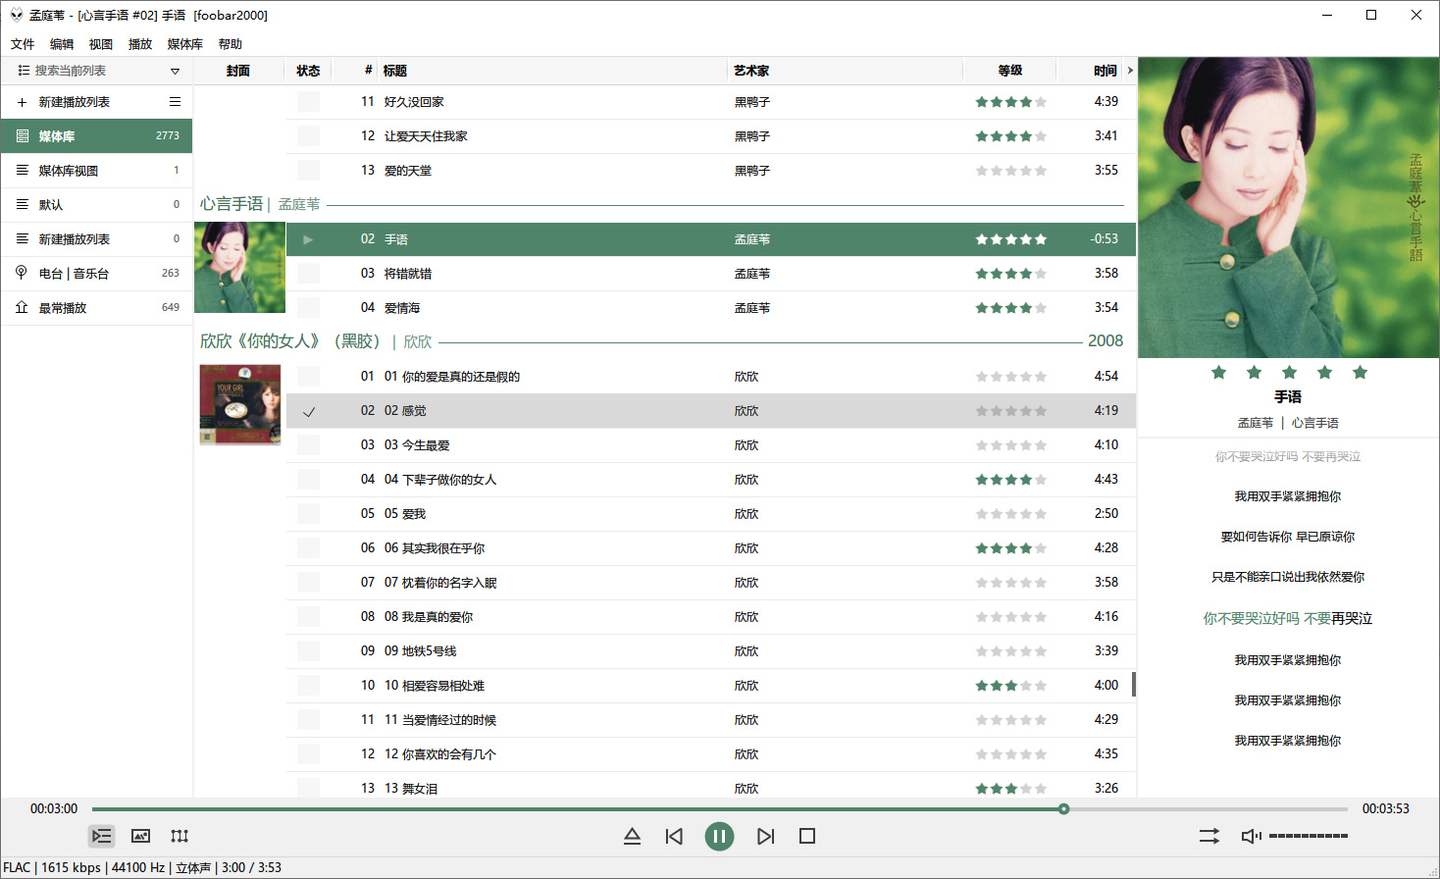Toggle checkbox next to track 02 感觉
The width and height of the screenshot is (1440, 879).
307,410
